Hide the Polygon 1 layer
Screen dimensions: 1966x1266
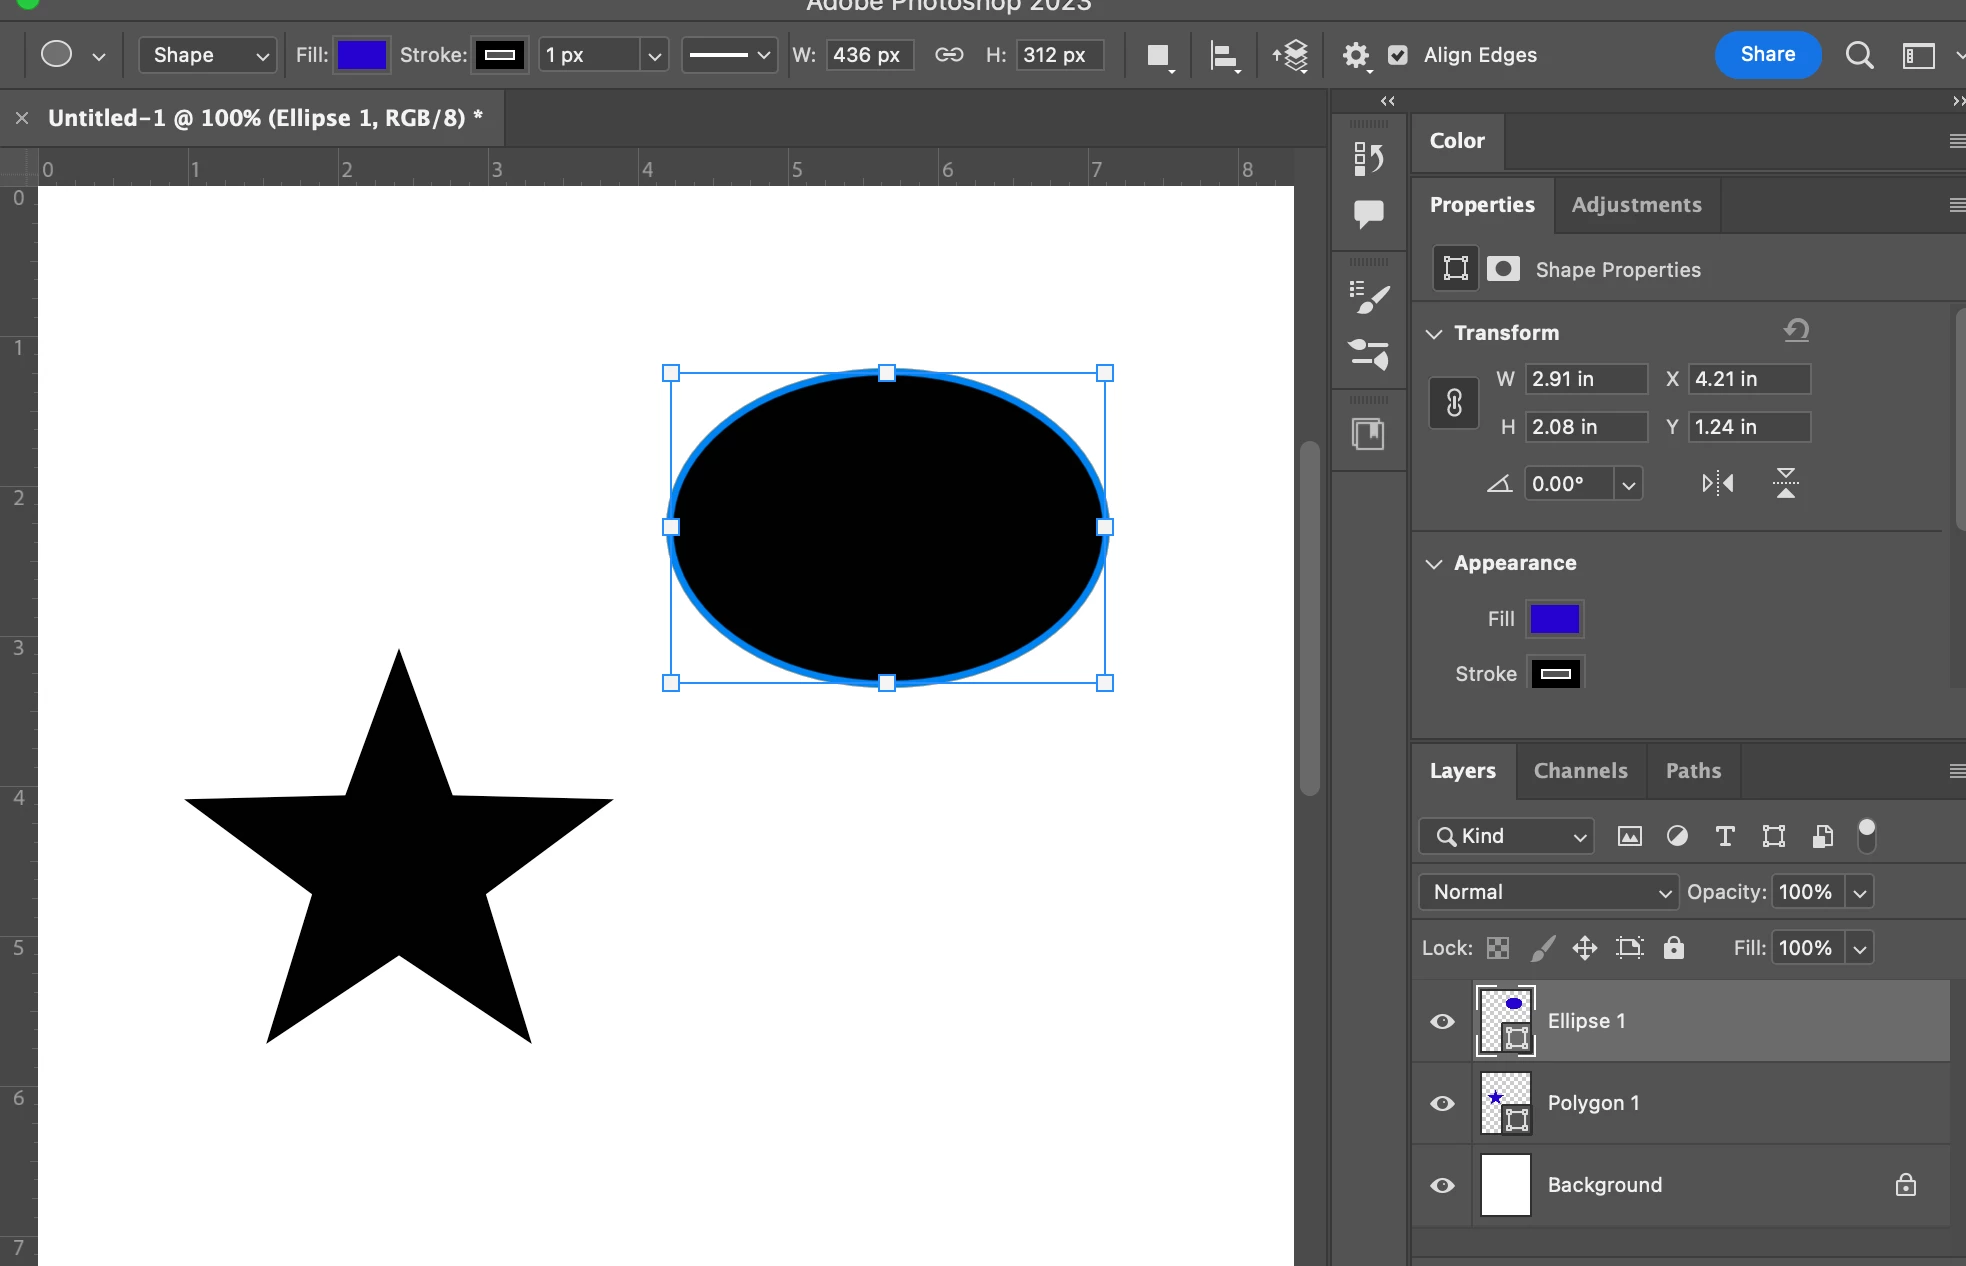point(1442,1103)
